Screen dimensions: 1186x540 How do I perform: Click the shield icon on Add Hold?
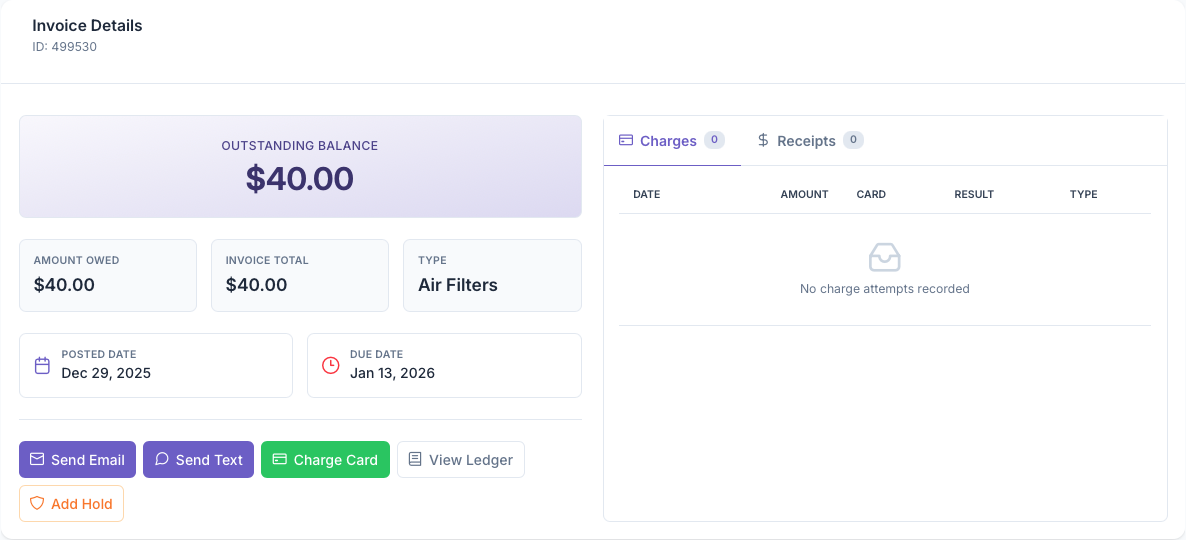pos(37,504)
